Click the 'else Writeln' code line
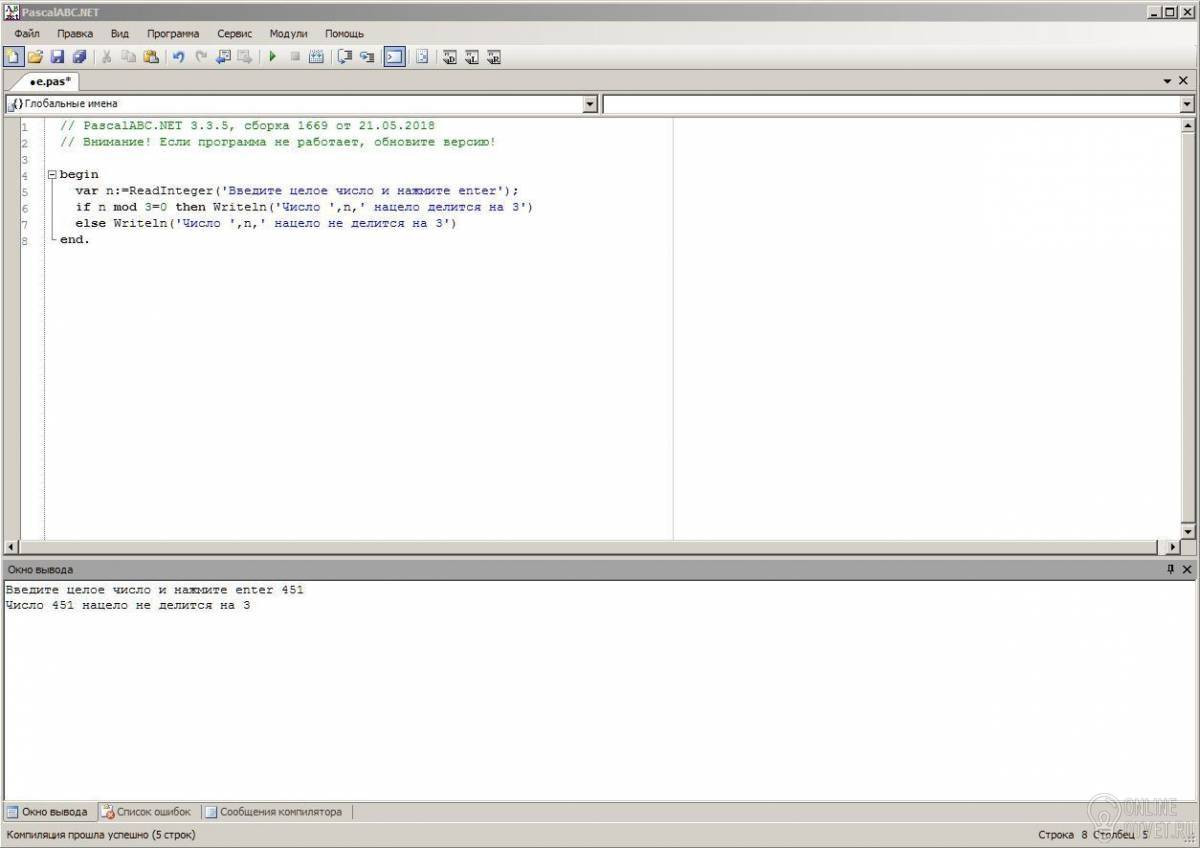 [266, 223]
